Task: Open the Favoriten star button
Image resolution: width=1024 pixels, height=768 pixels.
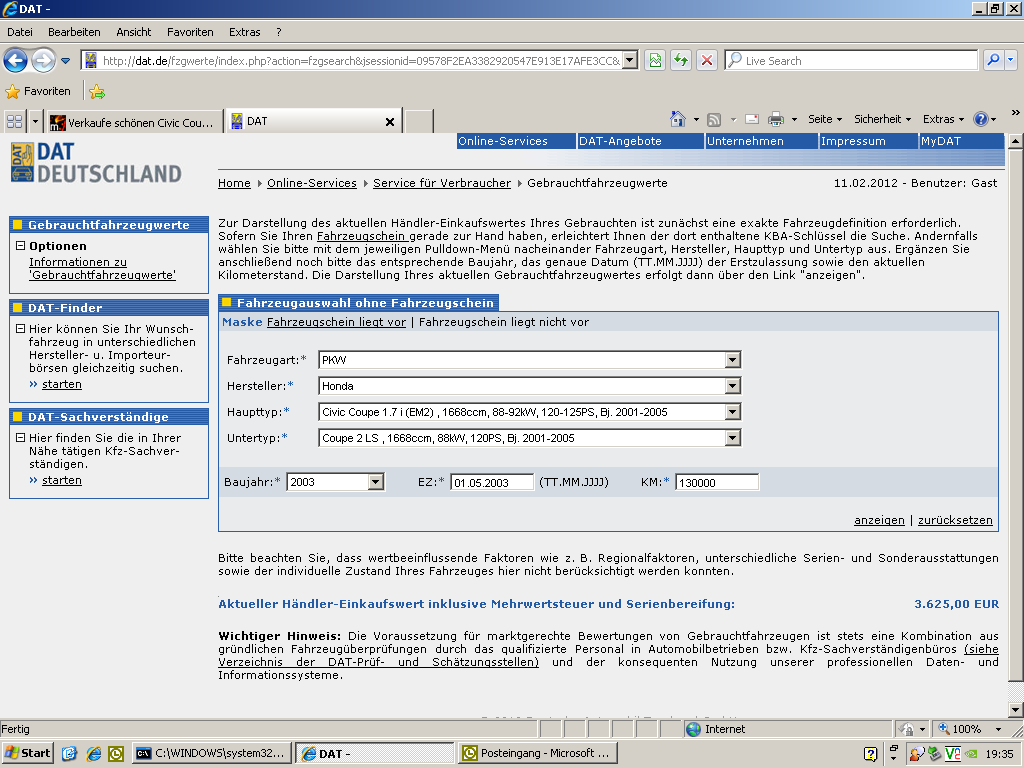Action: (38, 91)
